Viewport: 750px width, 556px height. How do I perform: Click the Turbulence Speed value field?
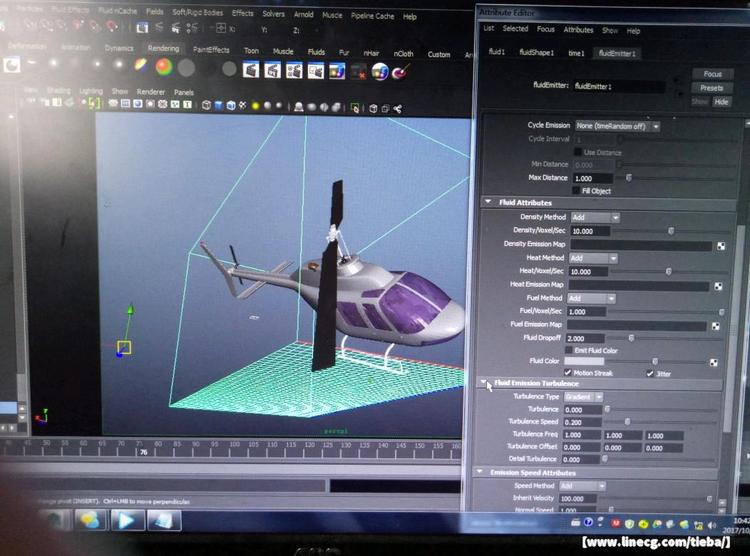582,422
